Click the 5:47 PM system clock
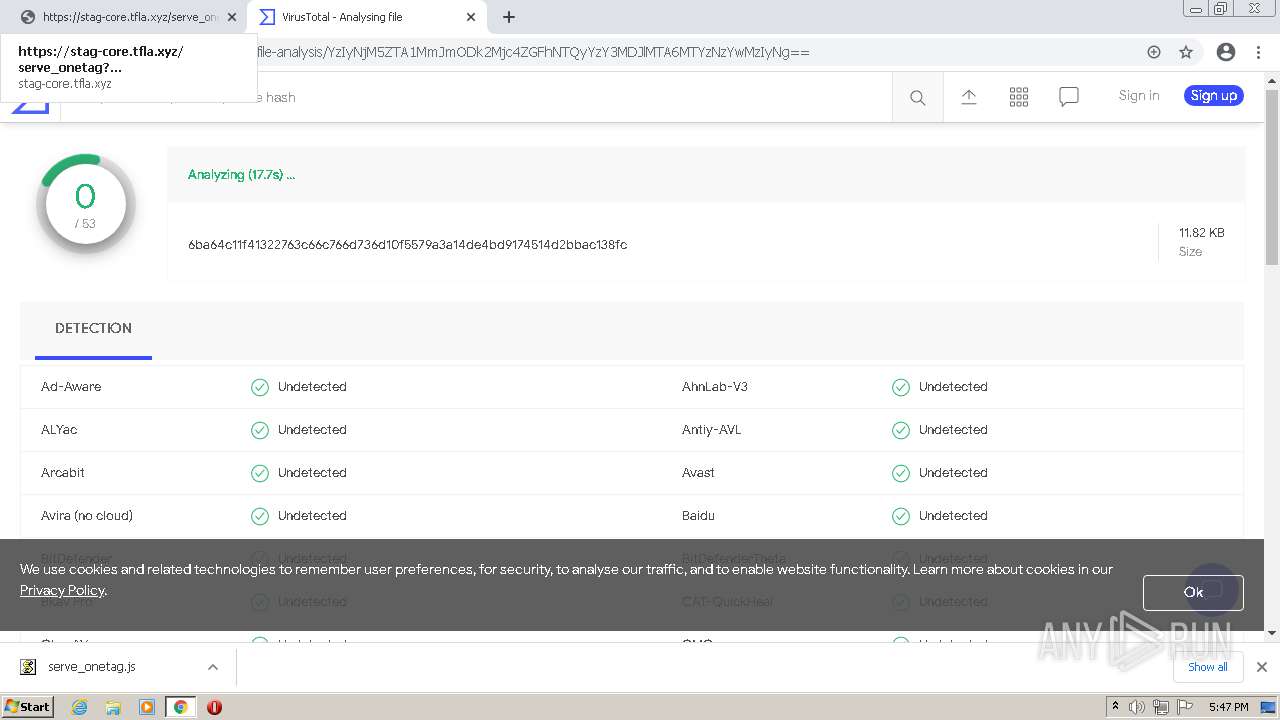 [x=1228, y=707]
